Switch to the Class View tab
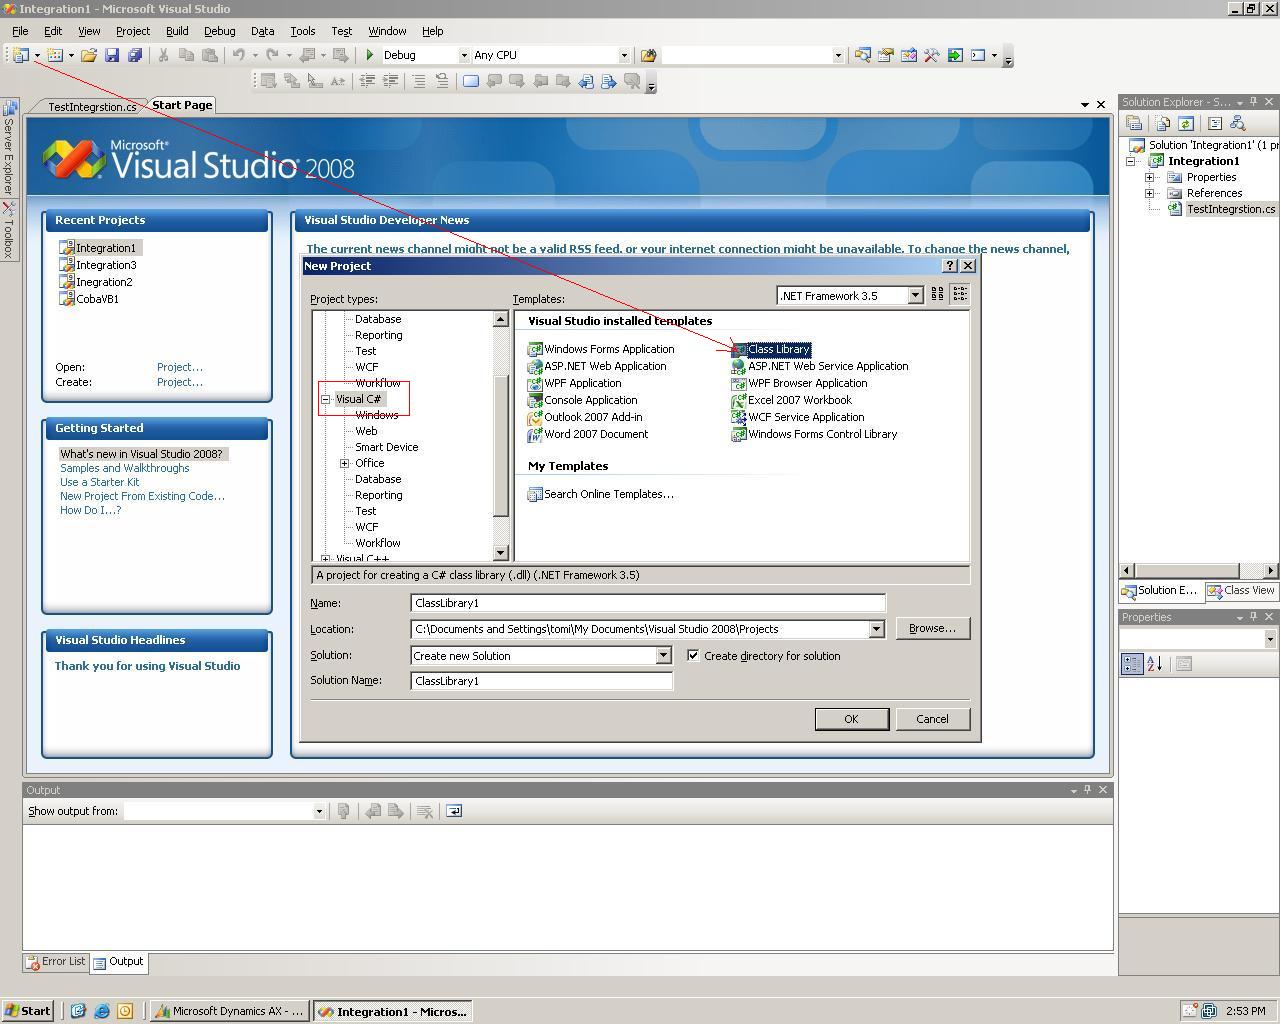The height and width of the screenshot is (1024, 1280). click(1241, 590)
